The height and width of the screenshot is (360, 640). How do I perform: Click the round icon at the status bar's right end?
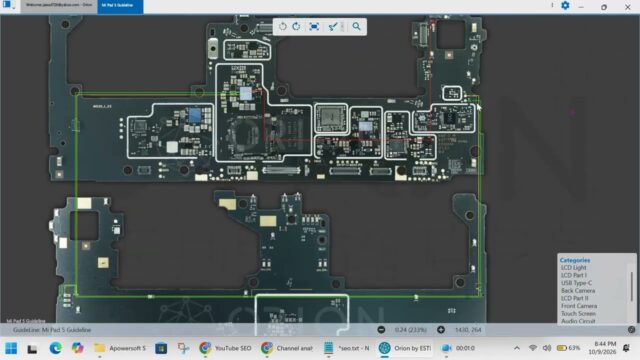[631, 329]
